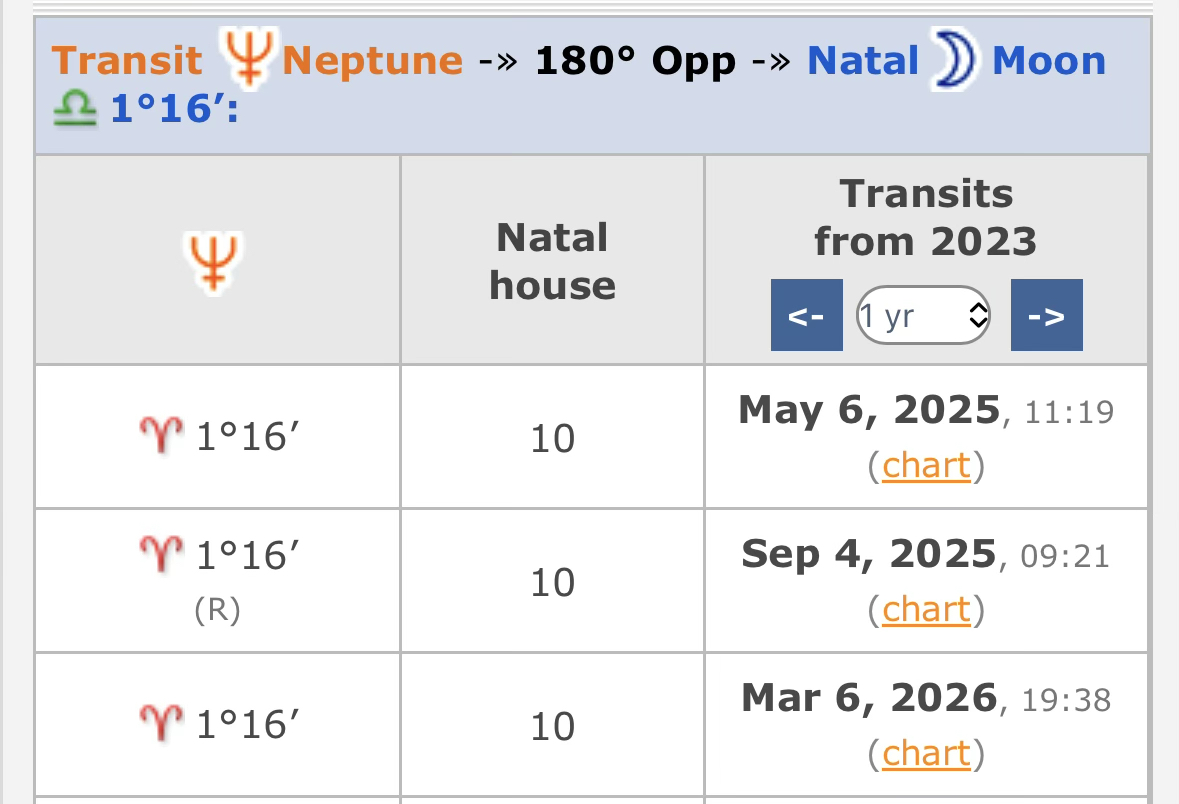Click the Natal house column header
The image size is (1179, 804).
[x=552, y=261]
